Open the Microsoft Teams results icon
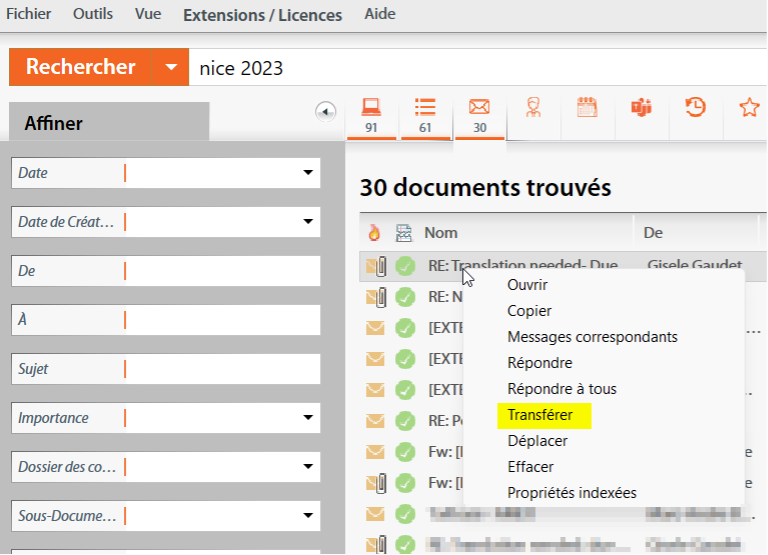This screenshot has height=555, width=768. point(640,108)
